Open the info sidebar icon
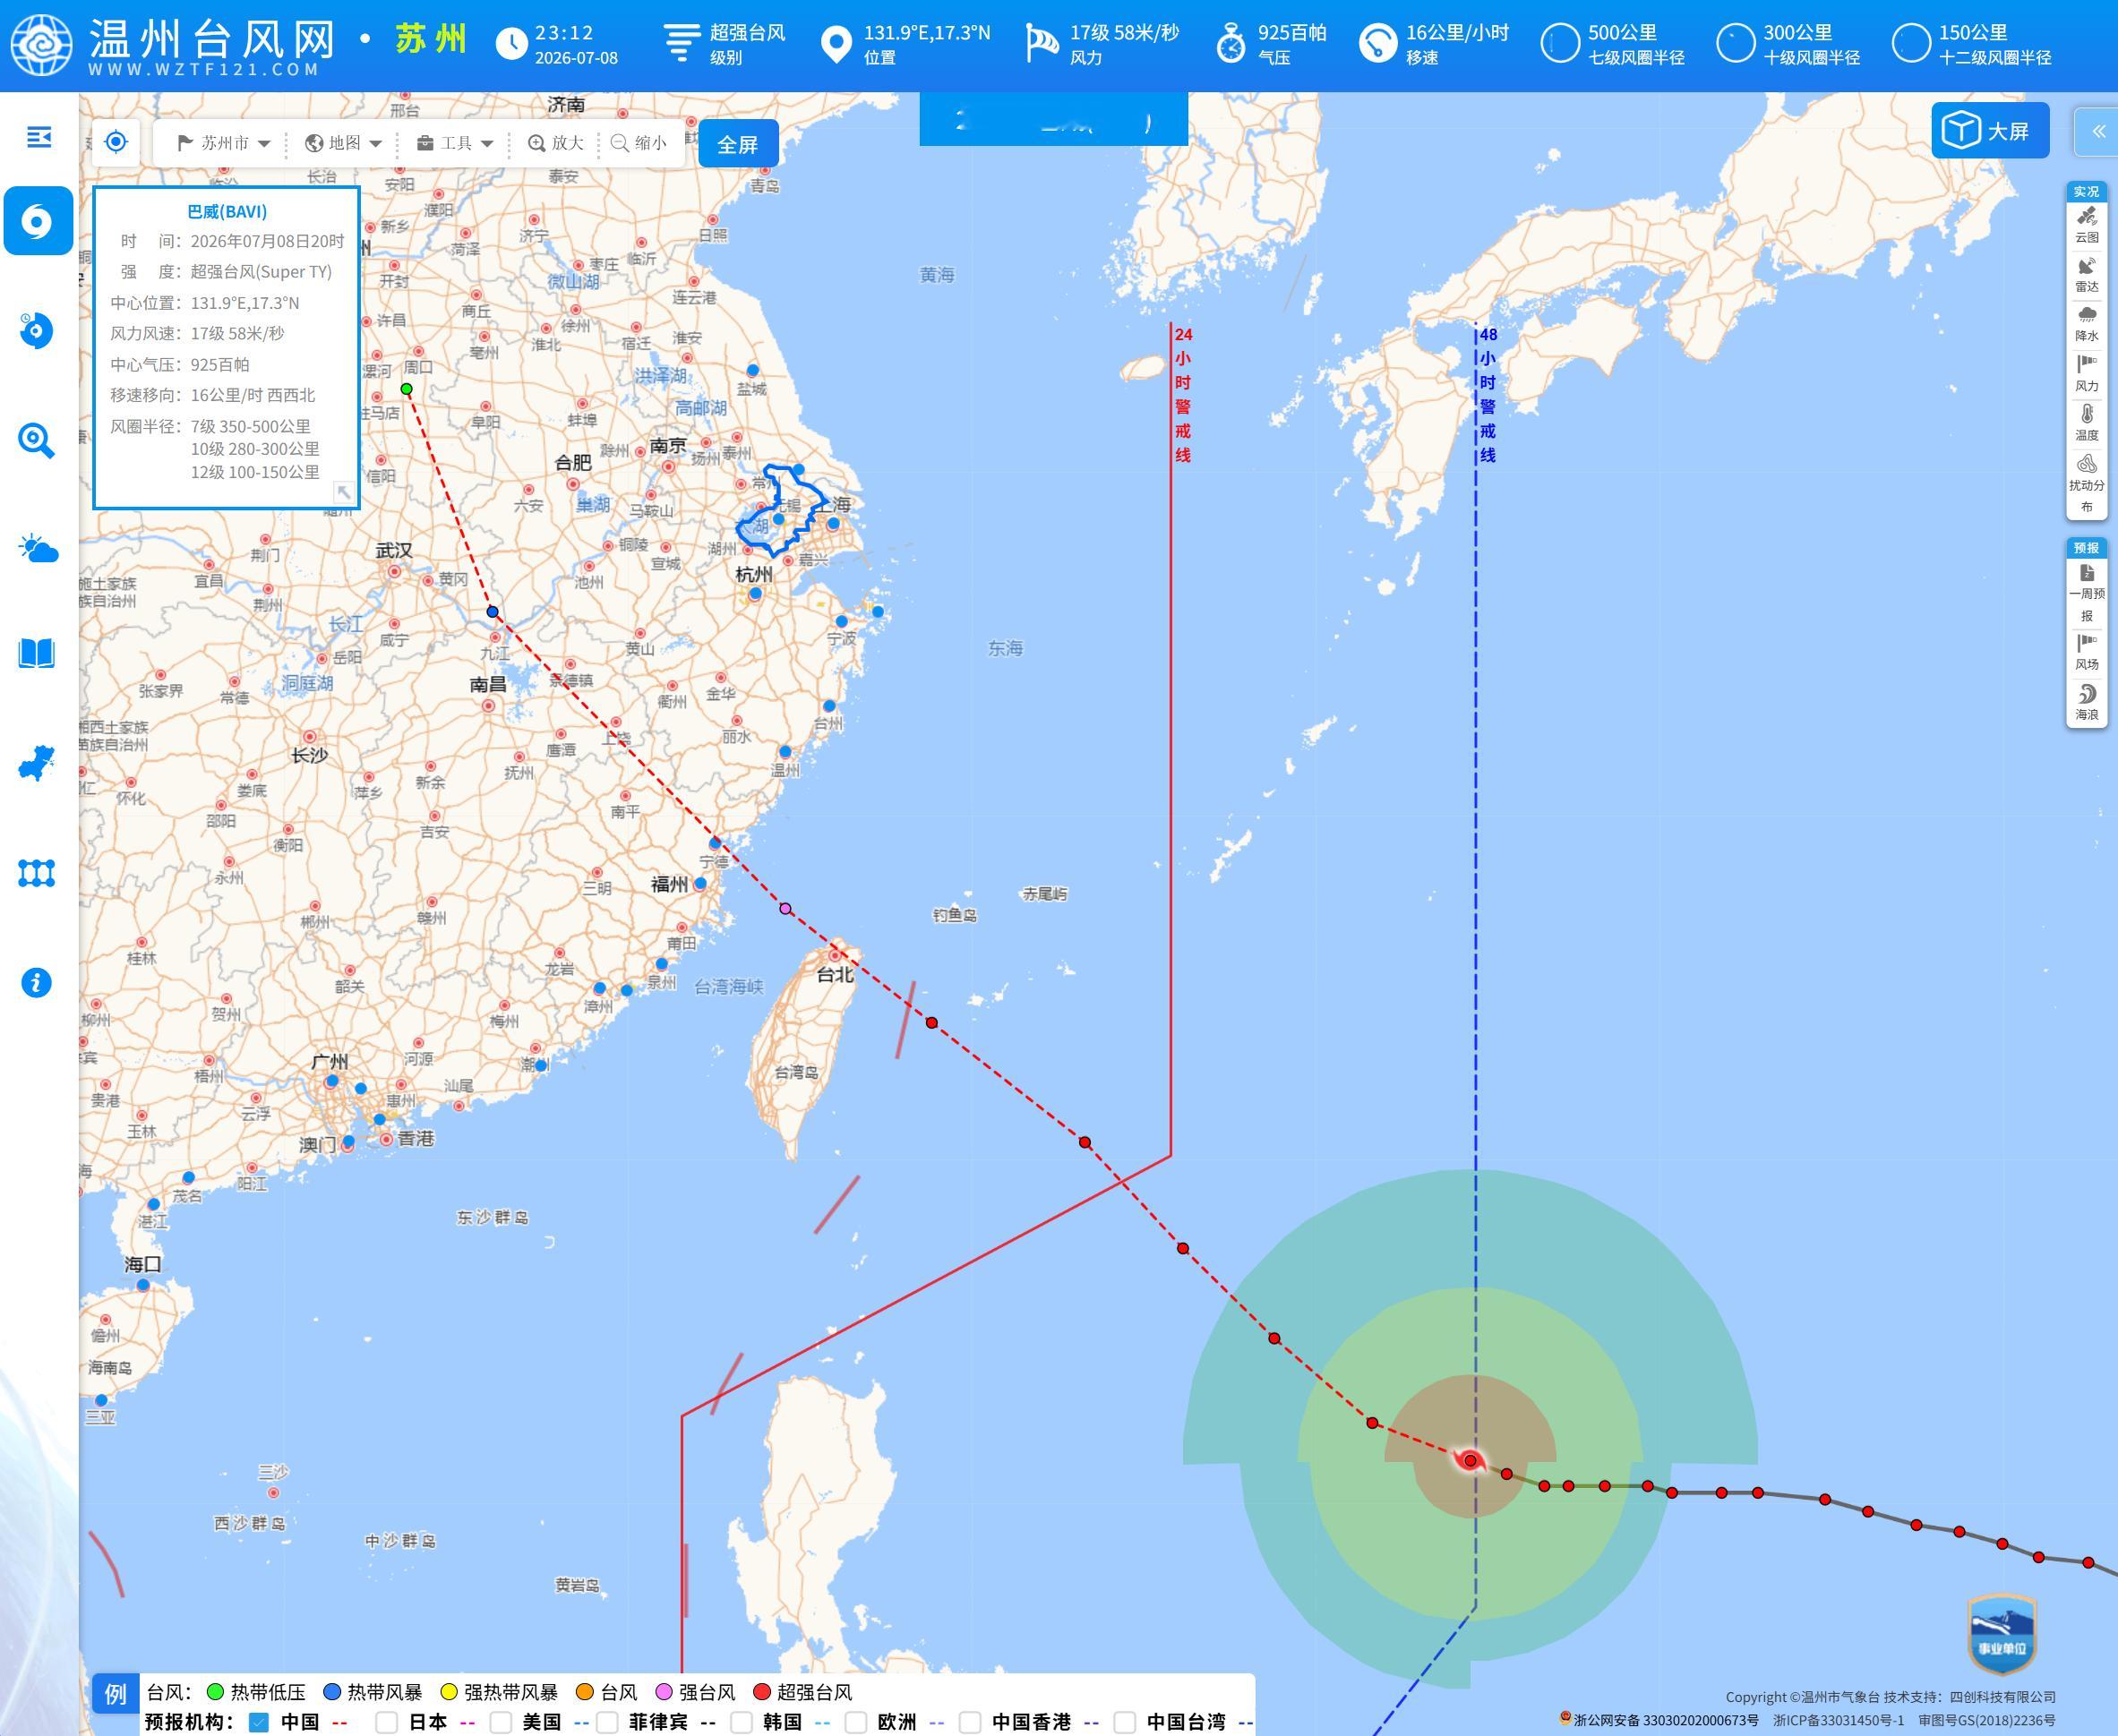2118x1736 pixels. coord(37,982)
